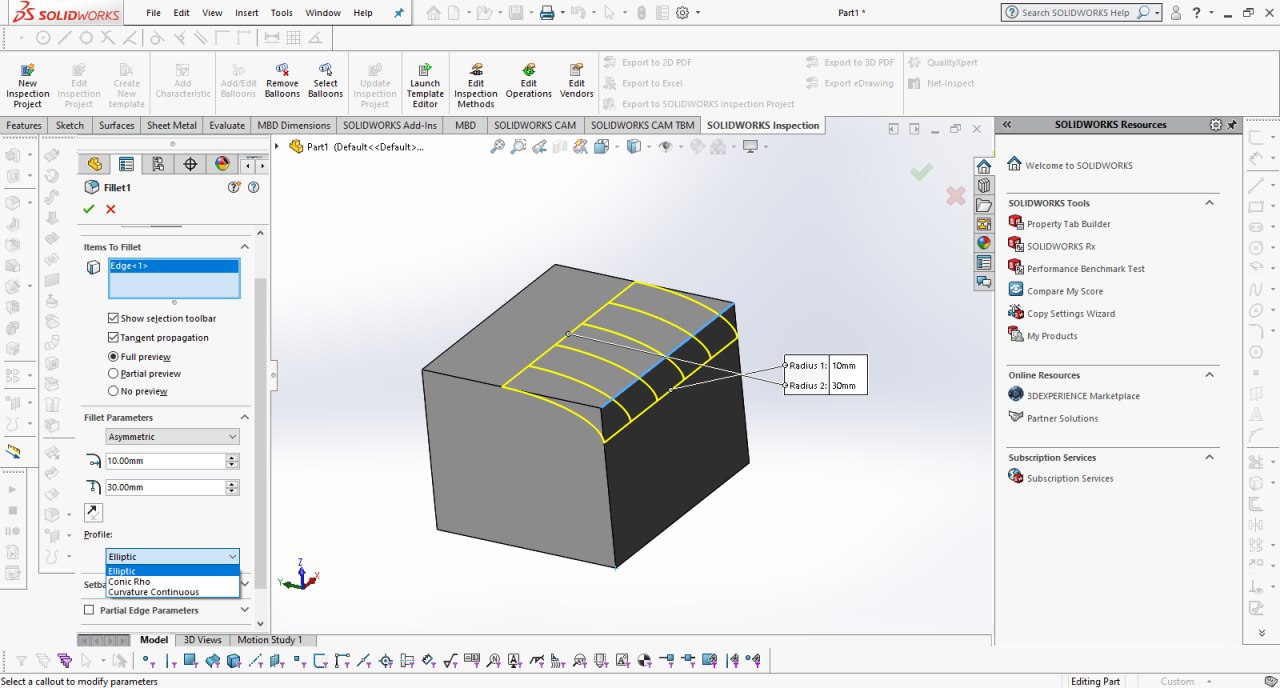Collapse Subscription Services section
1280x688 pixels.
coord(1209,457)
